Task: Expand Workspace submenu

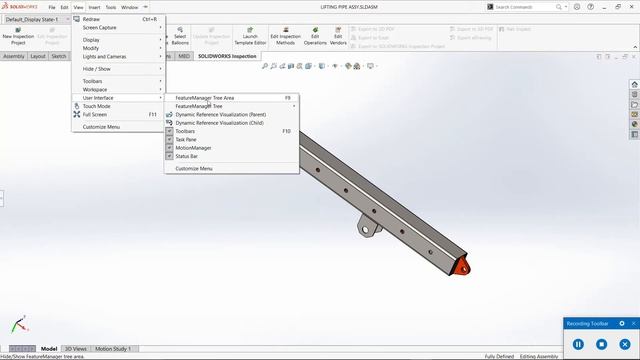Action: 118,89
